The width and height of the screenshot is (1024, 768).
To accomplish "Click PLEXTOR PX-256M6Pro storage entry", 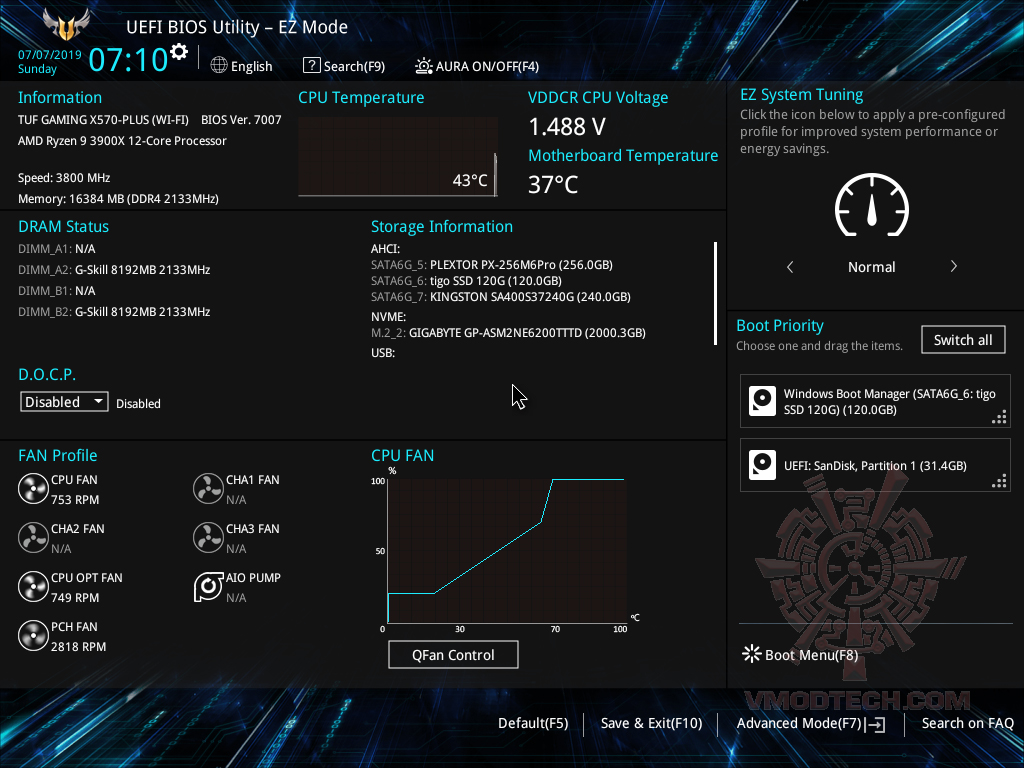I will [x=492, y=265].
